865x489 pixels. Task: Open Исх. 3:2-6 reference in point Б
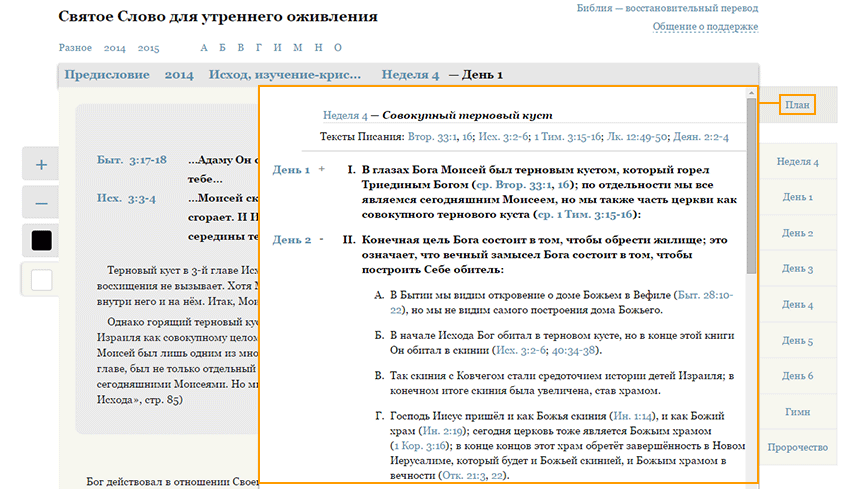tap(521, 350)
